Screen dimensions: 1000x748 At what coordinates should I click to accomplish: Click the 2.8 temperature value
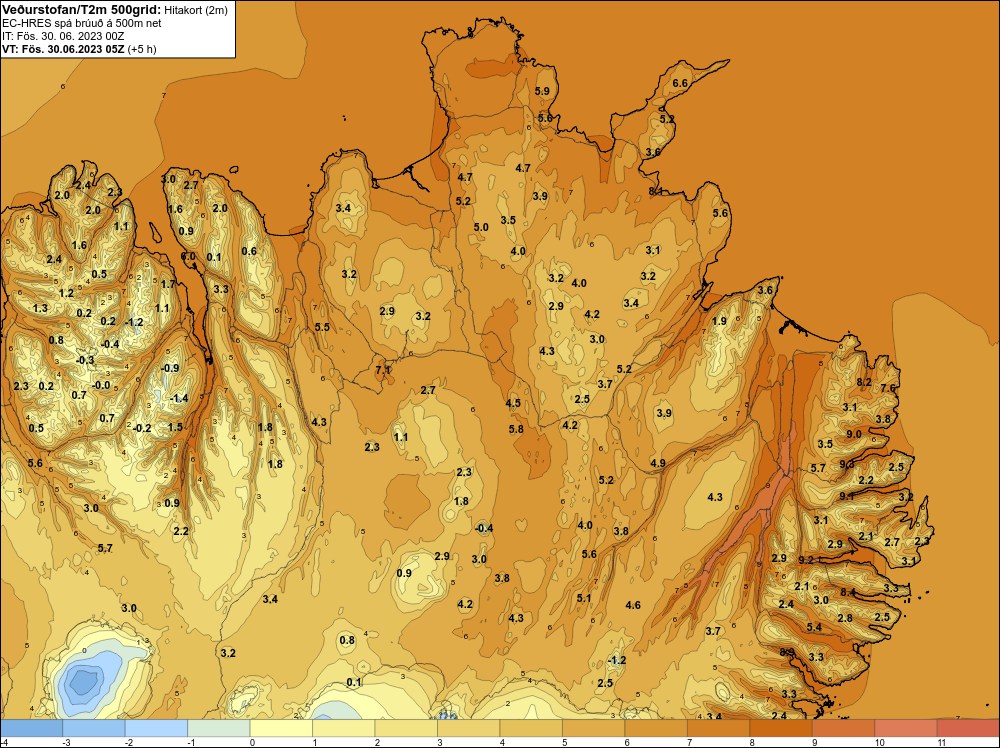click(x=845, y=618)
